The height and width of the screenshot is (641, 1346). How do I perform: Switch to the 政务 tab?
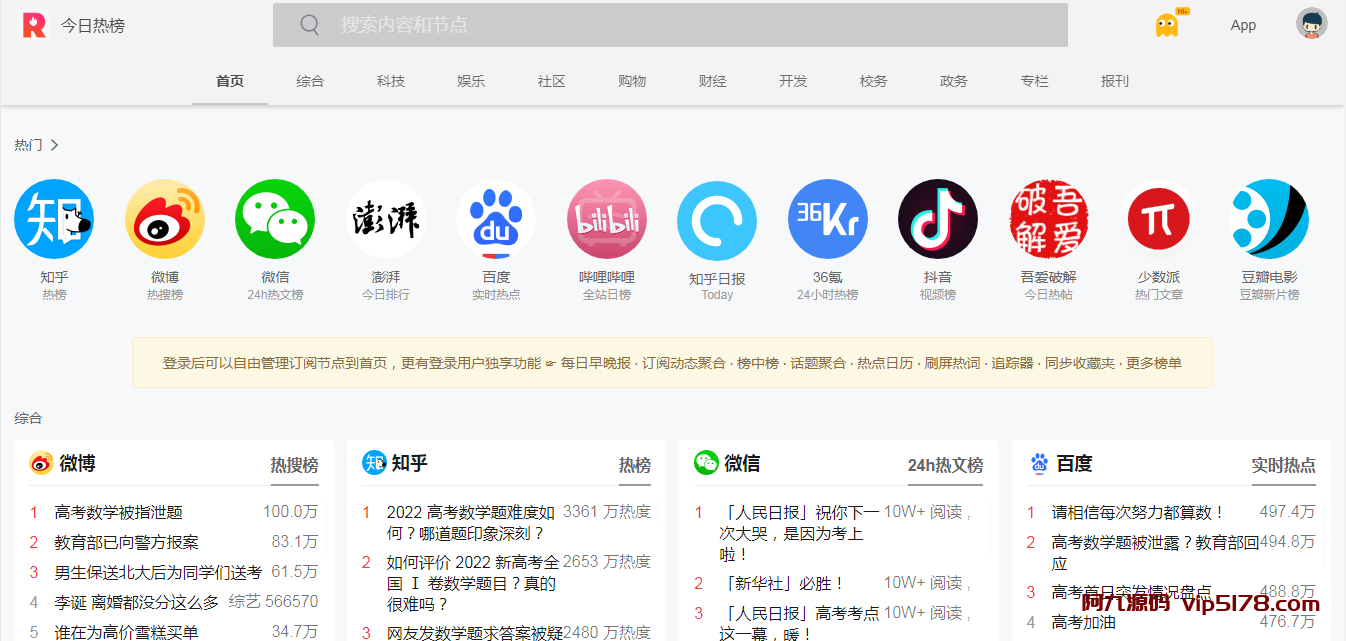(954, 81)
